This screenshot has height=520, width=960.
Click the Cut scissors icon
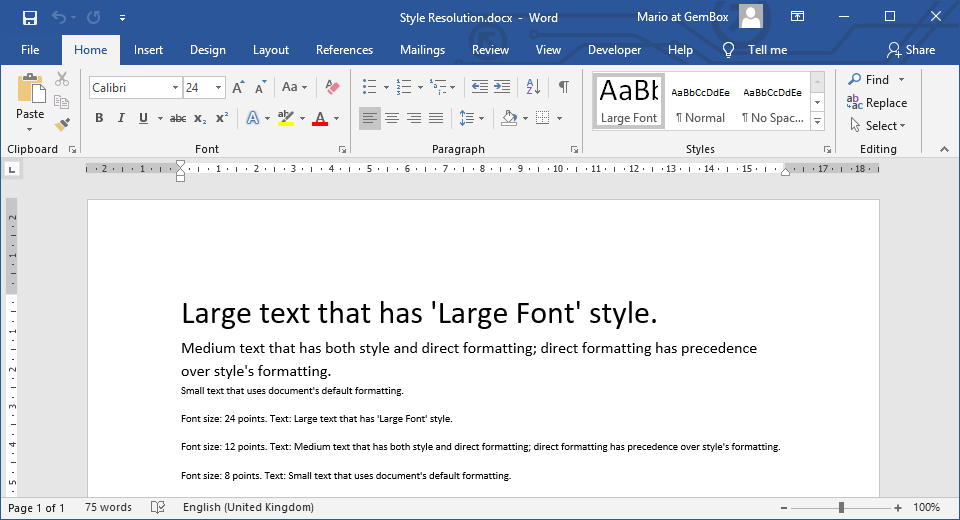[62, 79]
